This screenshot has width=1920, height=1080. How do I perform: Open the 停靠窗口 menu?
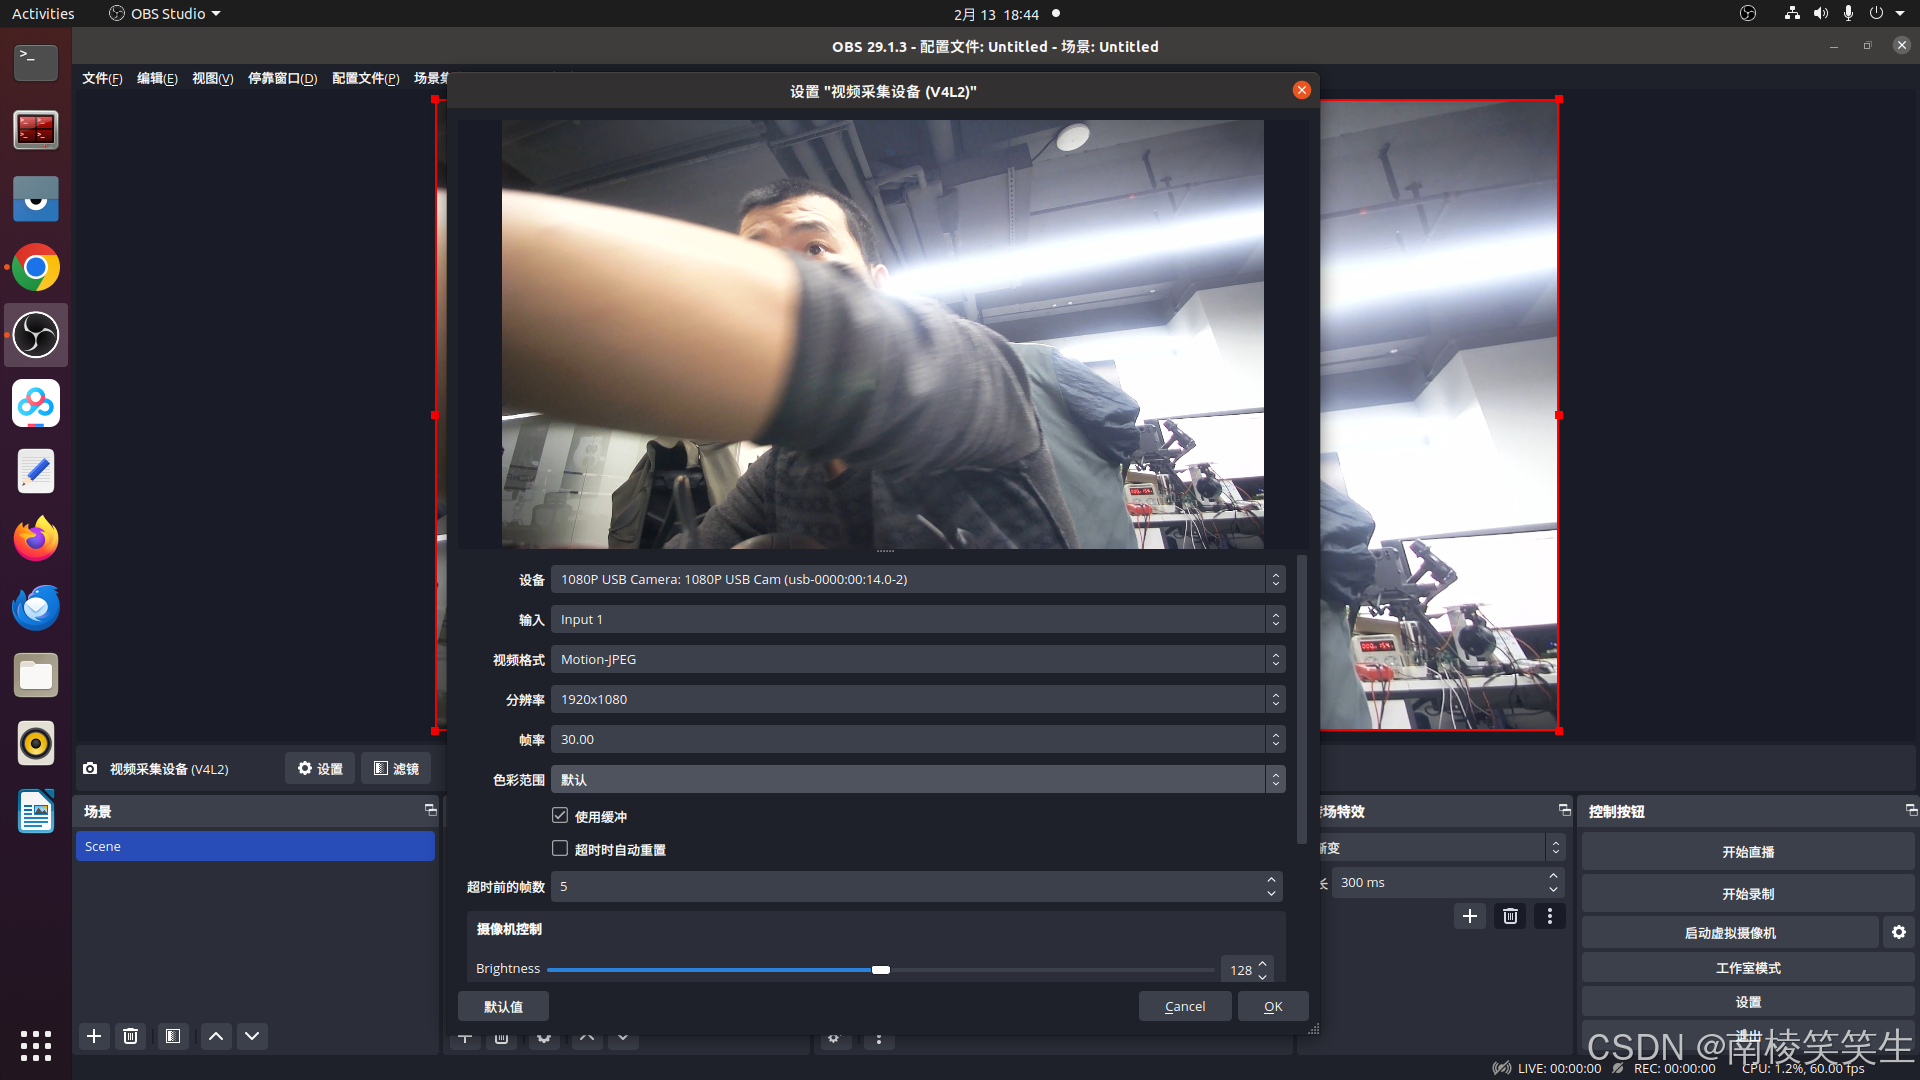pos(282,78)
